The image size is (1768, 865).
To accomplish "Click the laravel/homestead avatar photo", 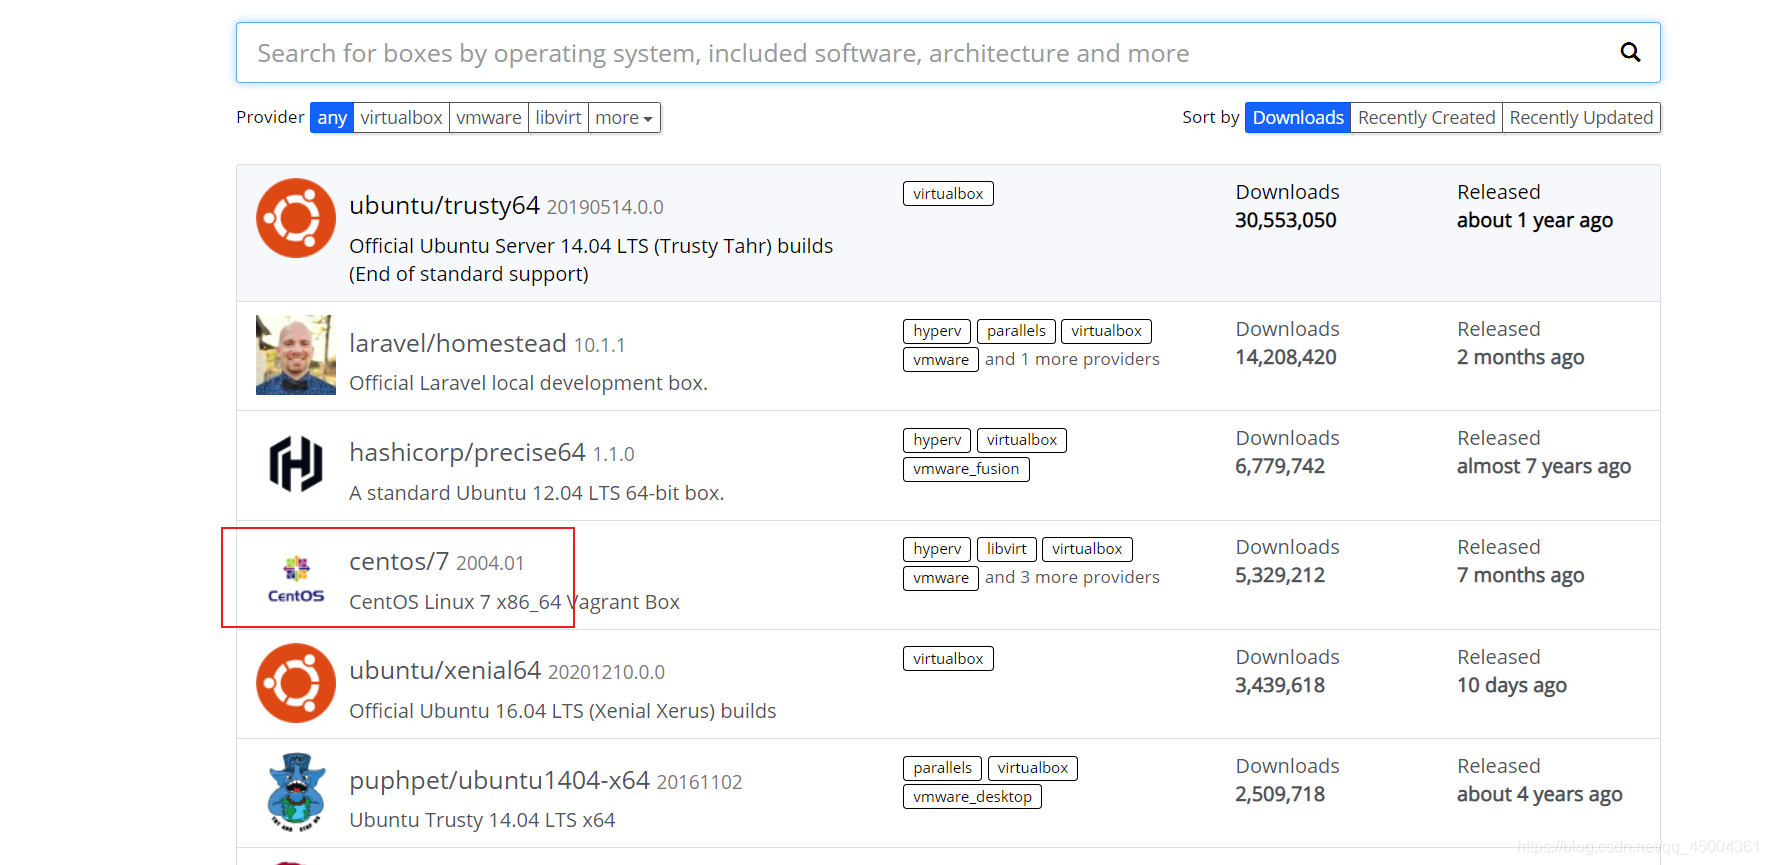I will (296, 355).
